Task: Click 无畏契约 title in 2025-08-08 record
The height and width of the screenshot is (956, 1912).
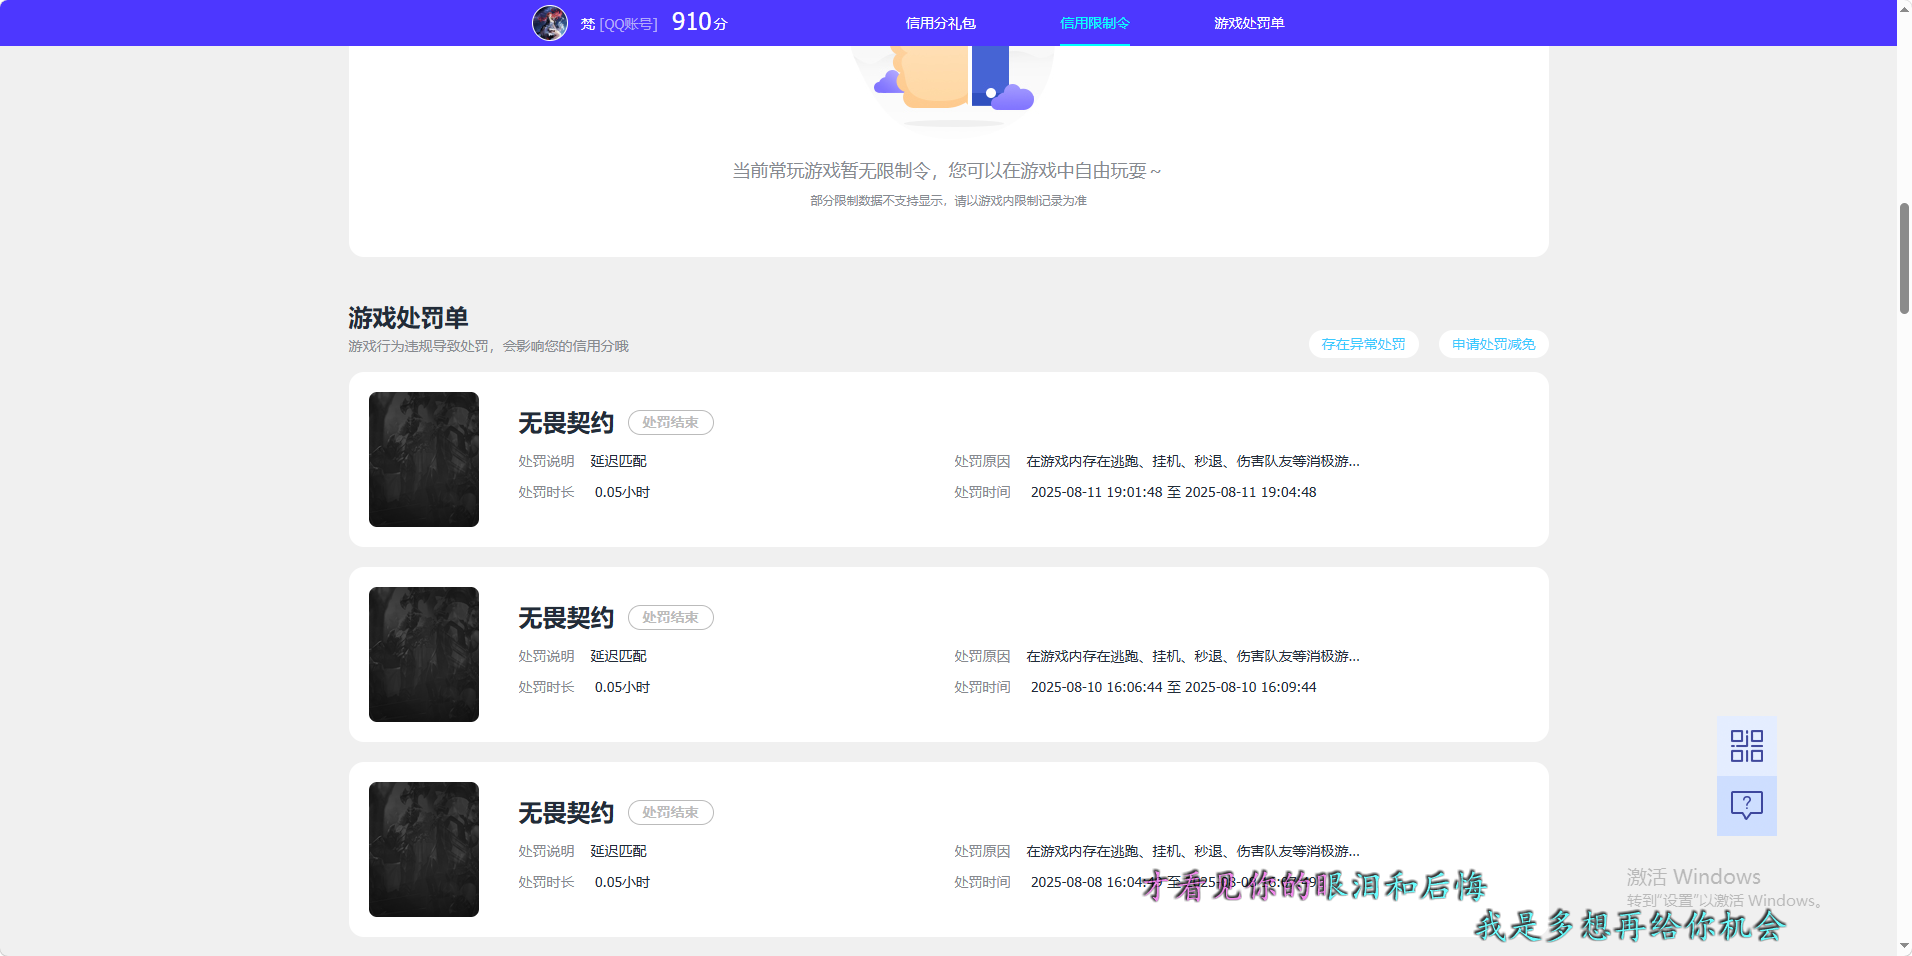Action: (566, 813)
